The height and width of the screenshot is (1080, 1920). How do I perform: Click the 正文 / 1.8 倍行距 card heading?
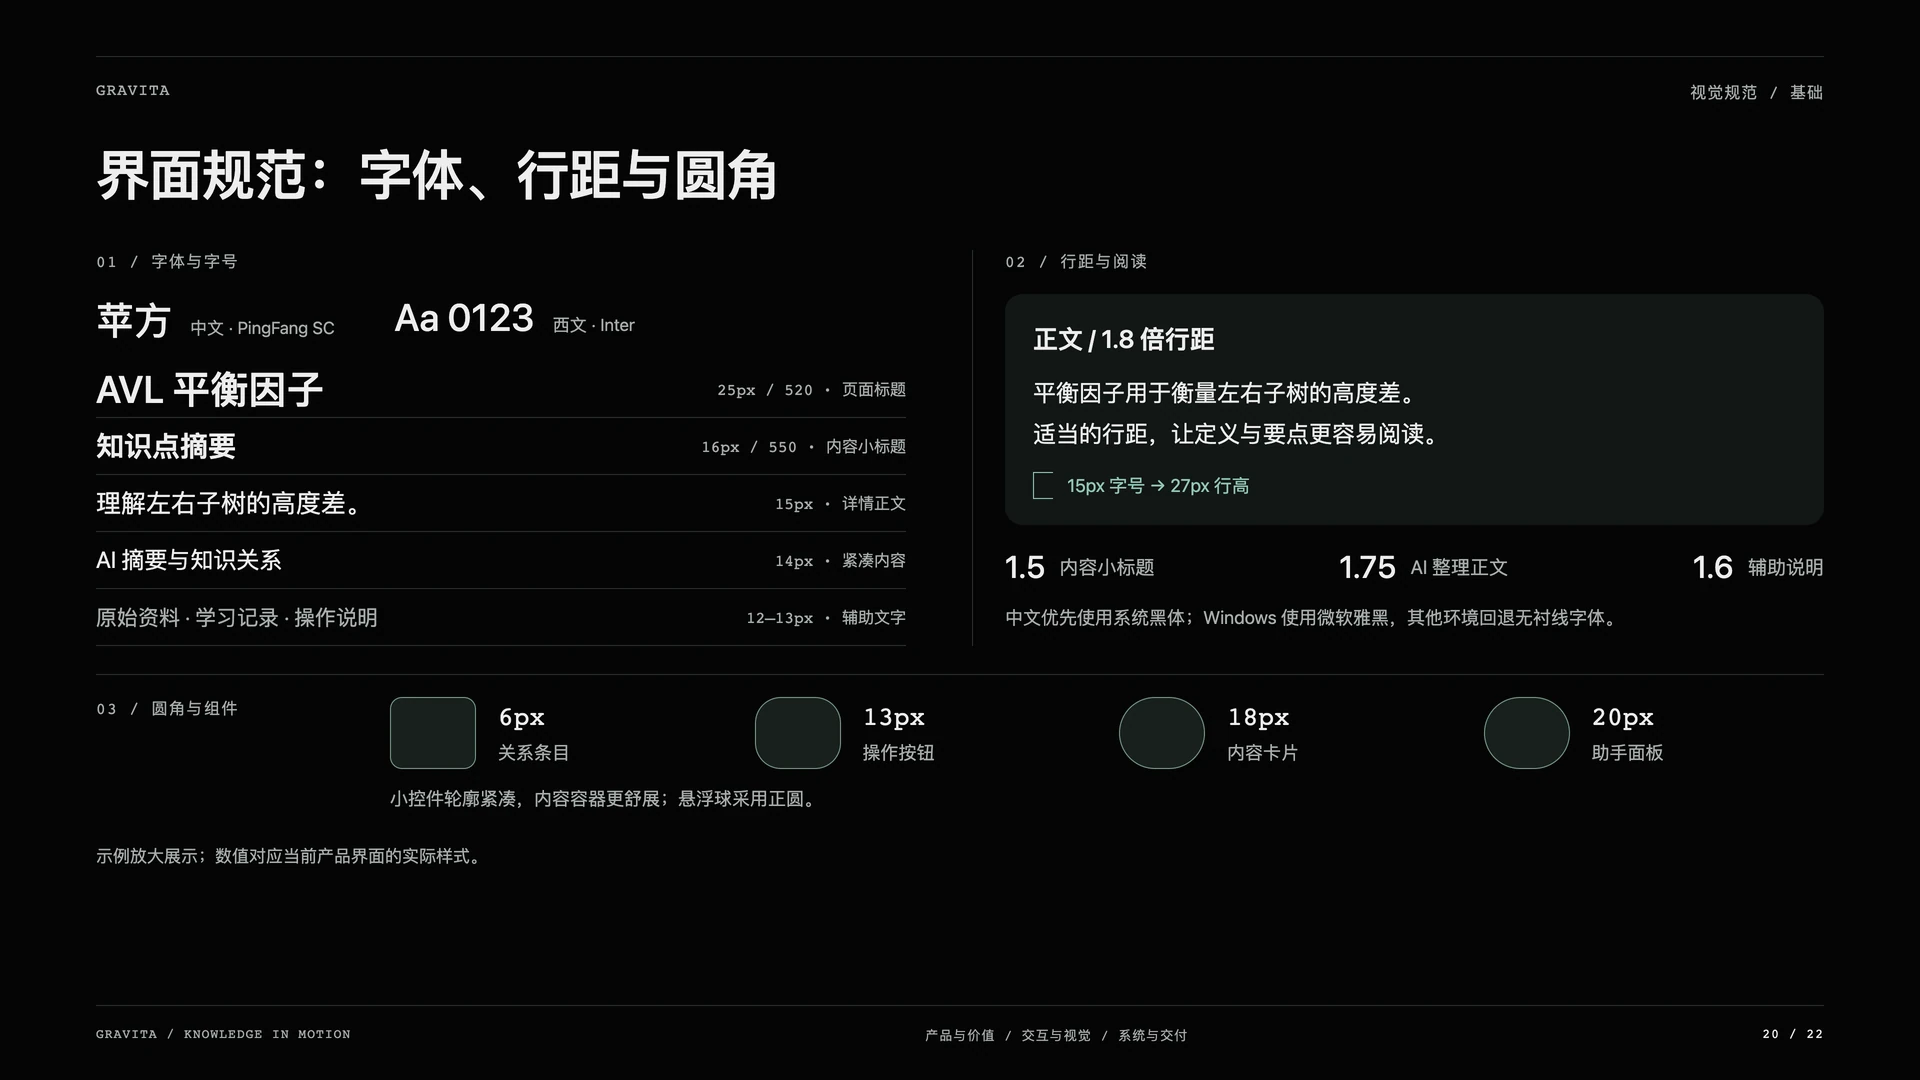click(x=1123, y=339)
